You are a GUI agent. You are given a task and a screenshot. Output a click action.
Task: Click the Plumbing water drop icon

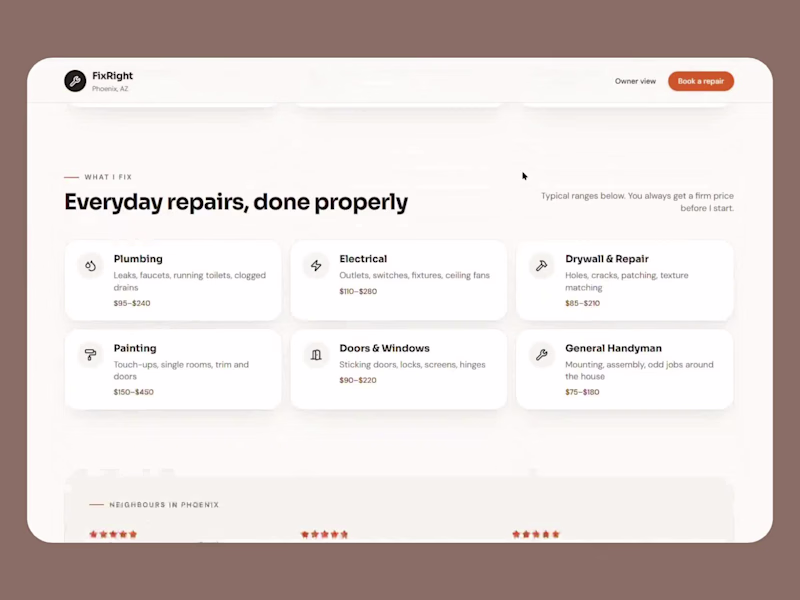[x=90, y=266]
